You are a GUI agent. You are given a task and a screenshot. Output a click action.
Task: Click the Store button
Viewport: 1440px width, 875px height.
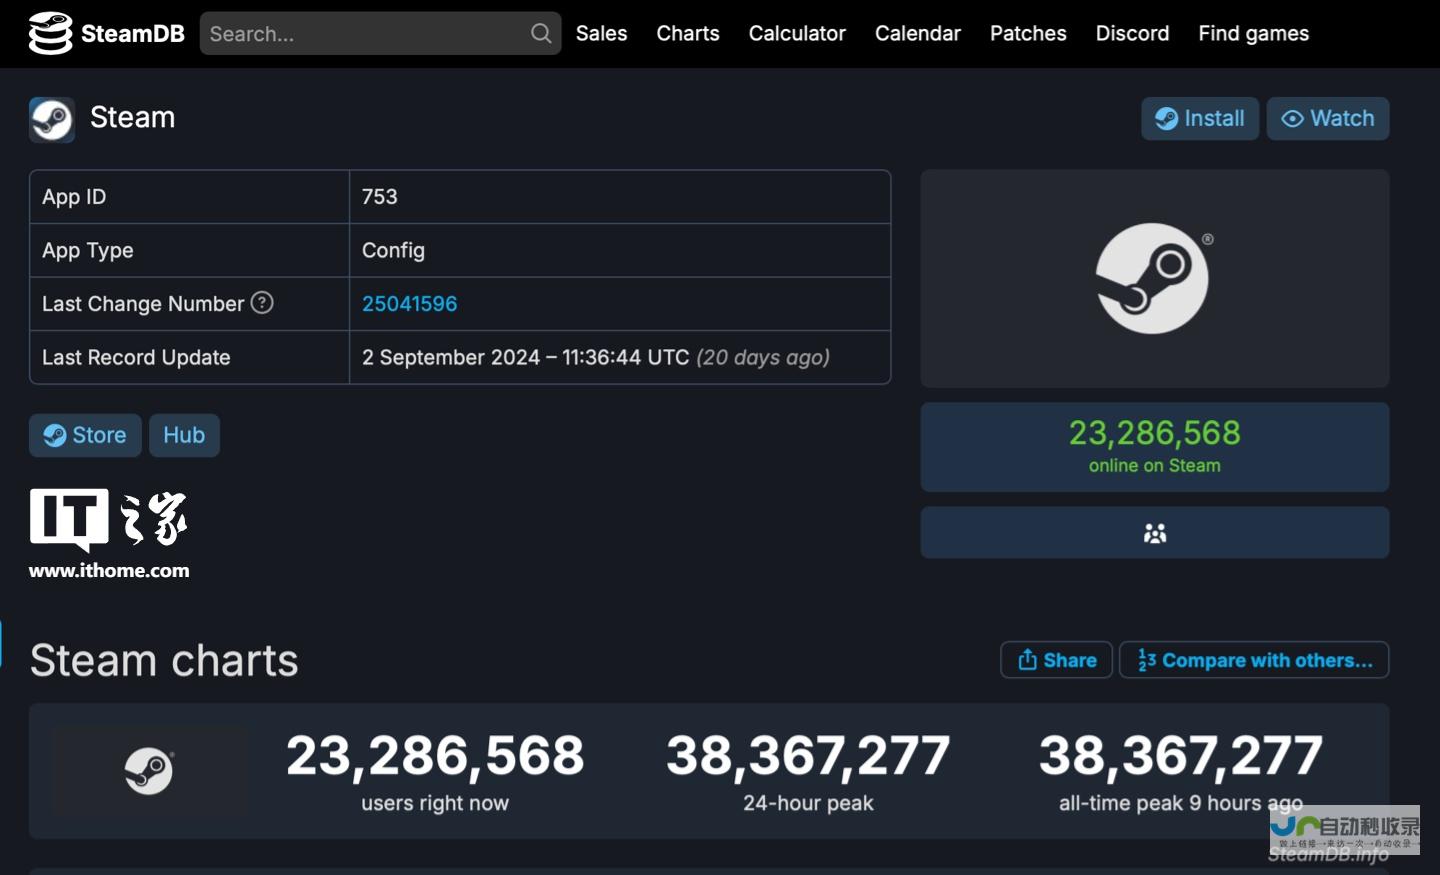pyautogui.click(x=85, y=435)
